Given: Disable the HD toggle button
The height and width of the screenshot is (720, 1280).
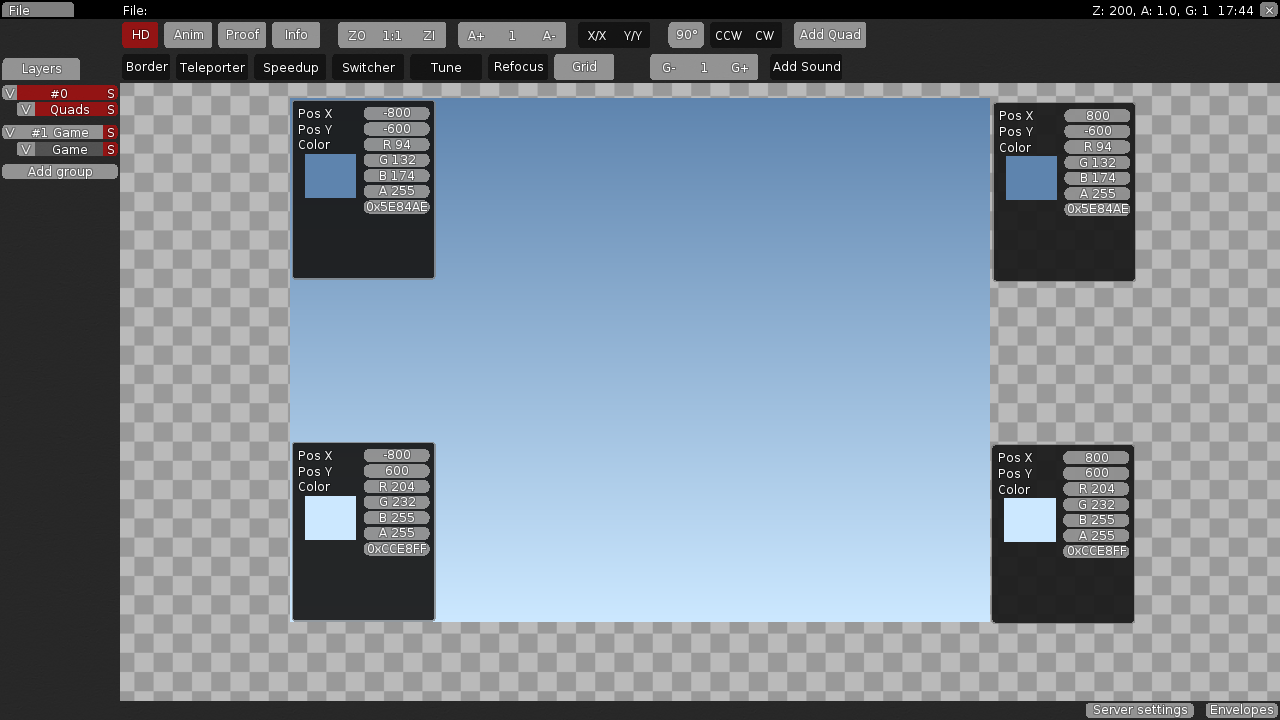Looking at the screenshot, I should click(x=140, y=35).
